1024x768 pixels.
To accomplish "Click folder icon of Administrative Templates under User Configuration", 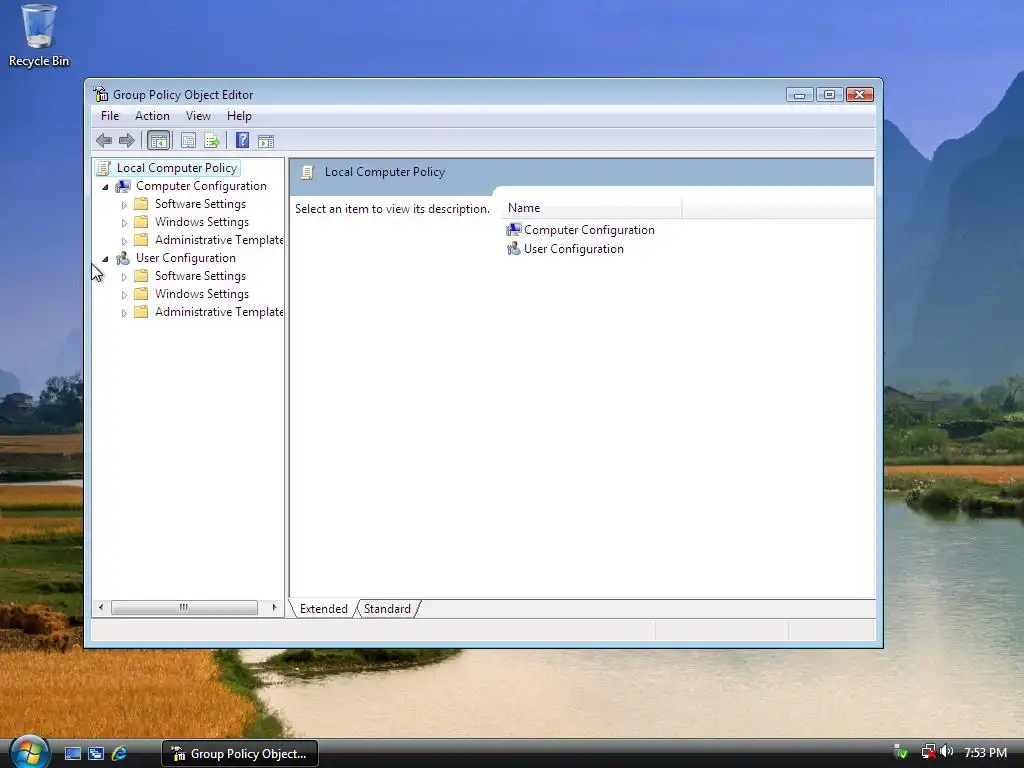I will 141,312.
